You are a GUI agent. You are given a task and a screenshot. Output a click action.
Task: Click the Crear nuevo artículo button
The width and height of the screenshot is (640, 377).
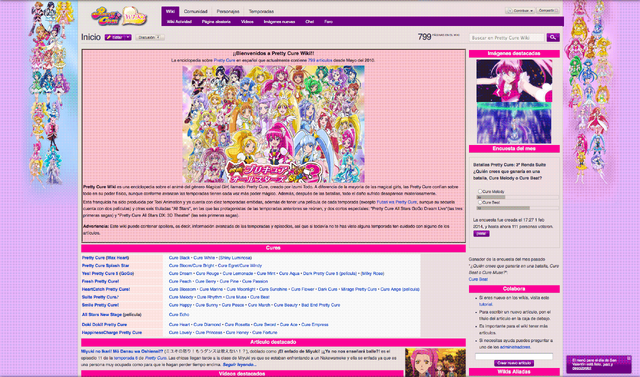514,363
